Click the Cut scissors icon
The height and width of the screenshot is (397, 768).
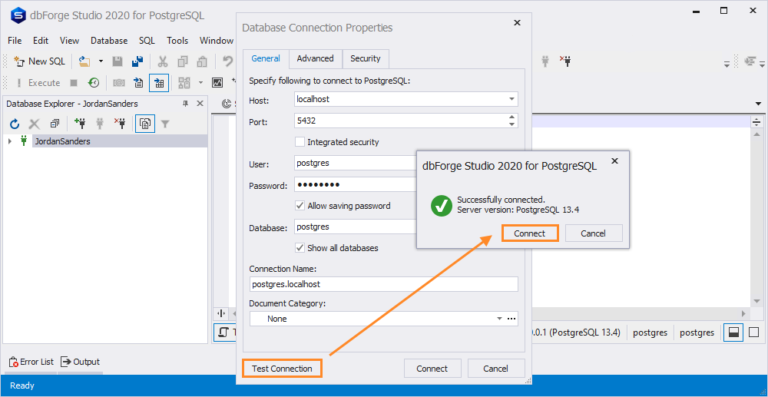click(x=163, y=61)
